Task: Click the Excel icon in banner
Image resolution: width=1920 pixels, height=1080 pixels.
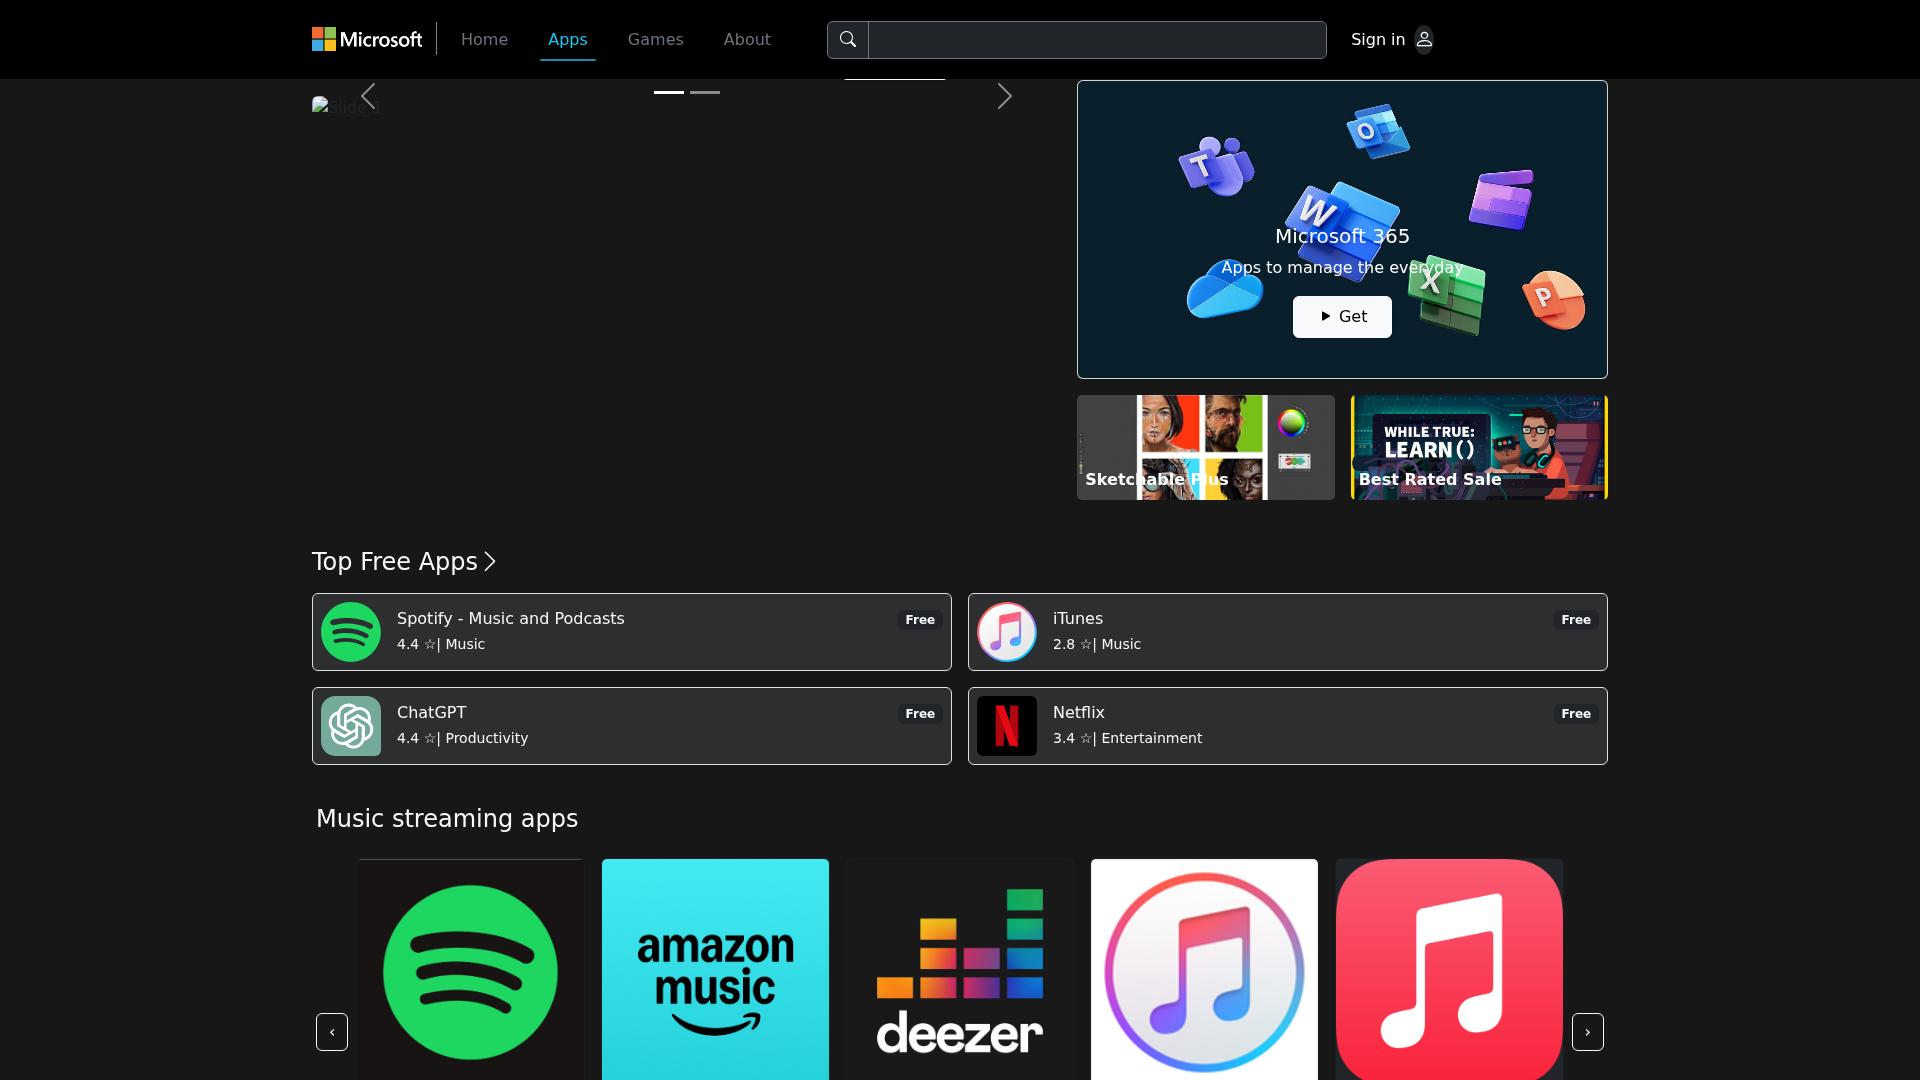Action: click(1446, 295)
